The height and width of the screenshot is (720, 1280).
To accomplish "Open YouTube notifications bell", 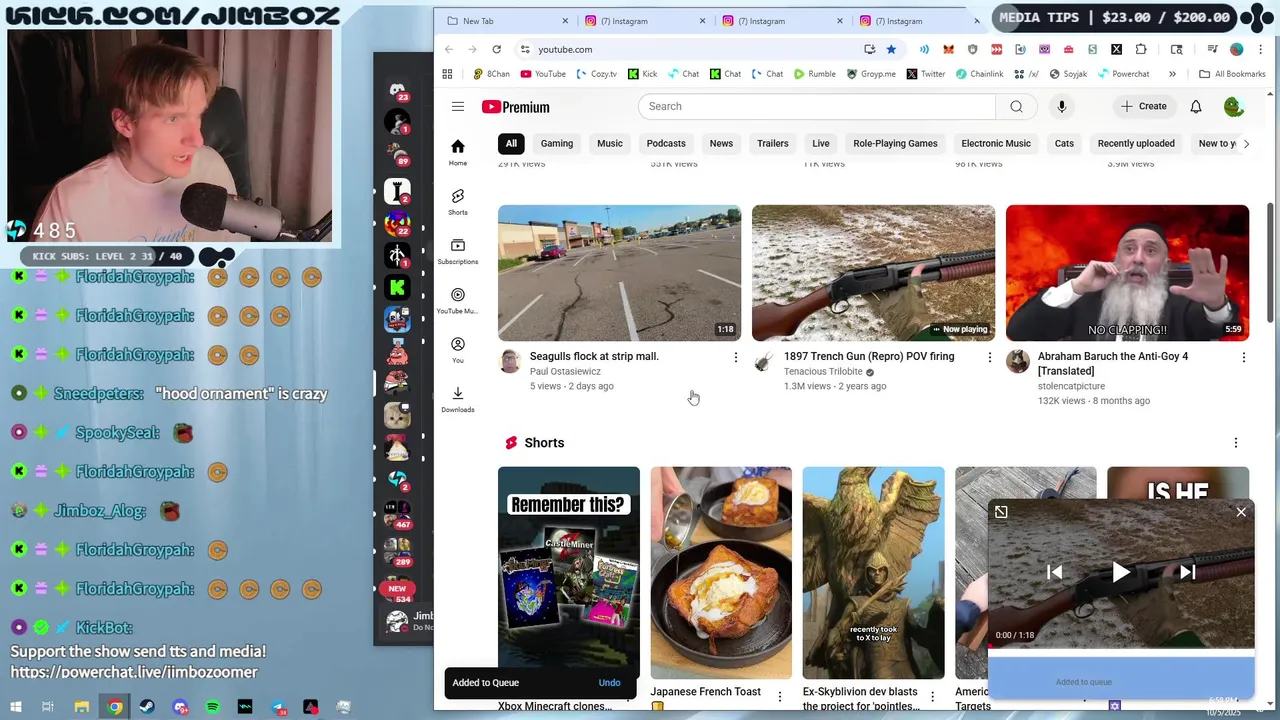I will 1196,107.
